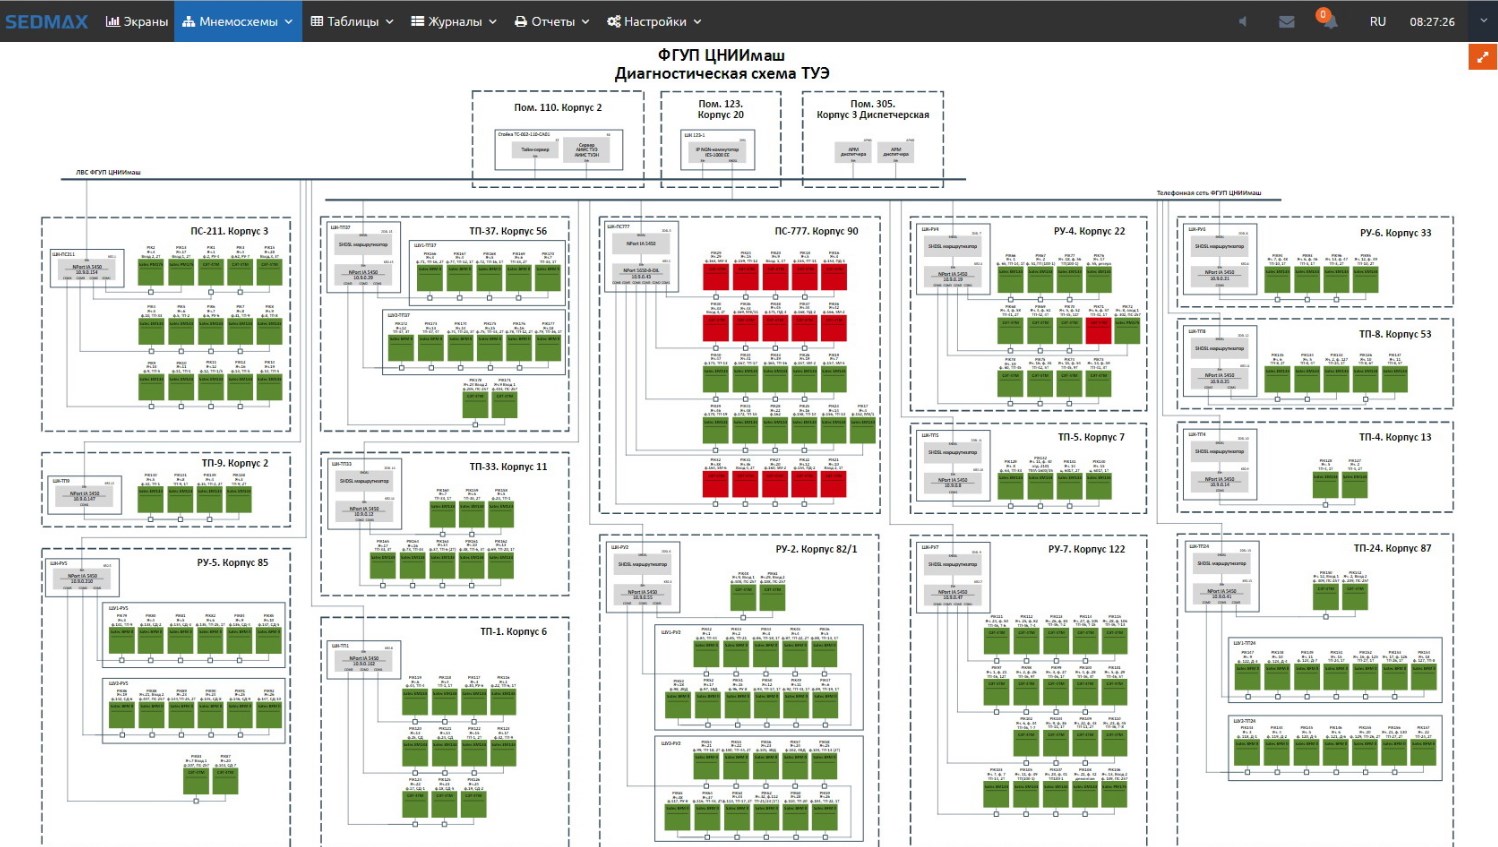Open the Отчеты reports menu
Viewport: 1498px width, 847px height.
tap(552, 21)
